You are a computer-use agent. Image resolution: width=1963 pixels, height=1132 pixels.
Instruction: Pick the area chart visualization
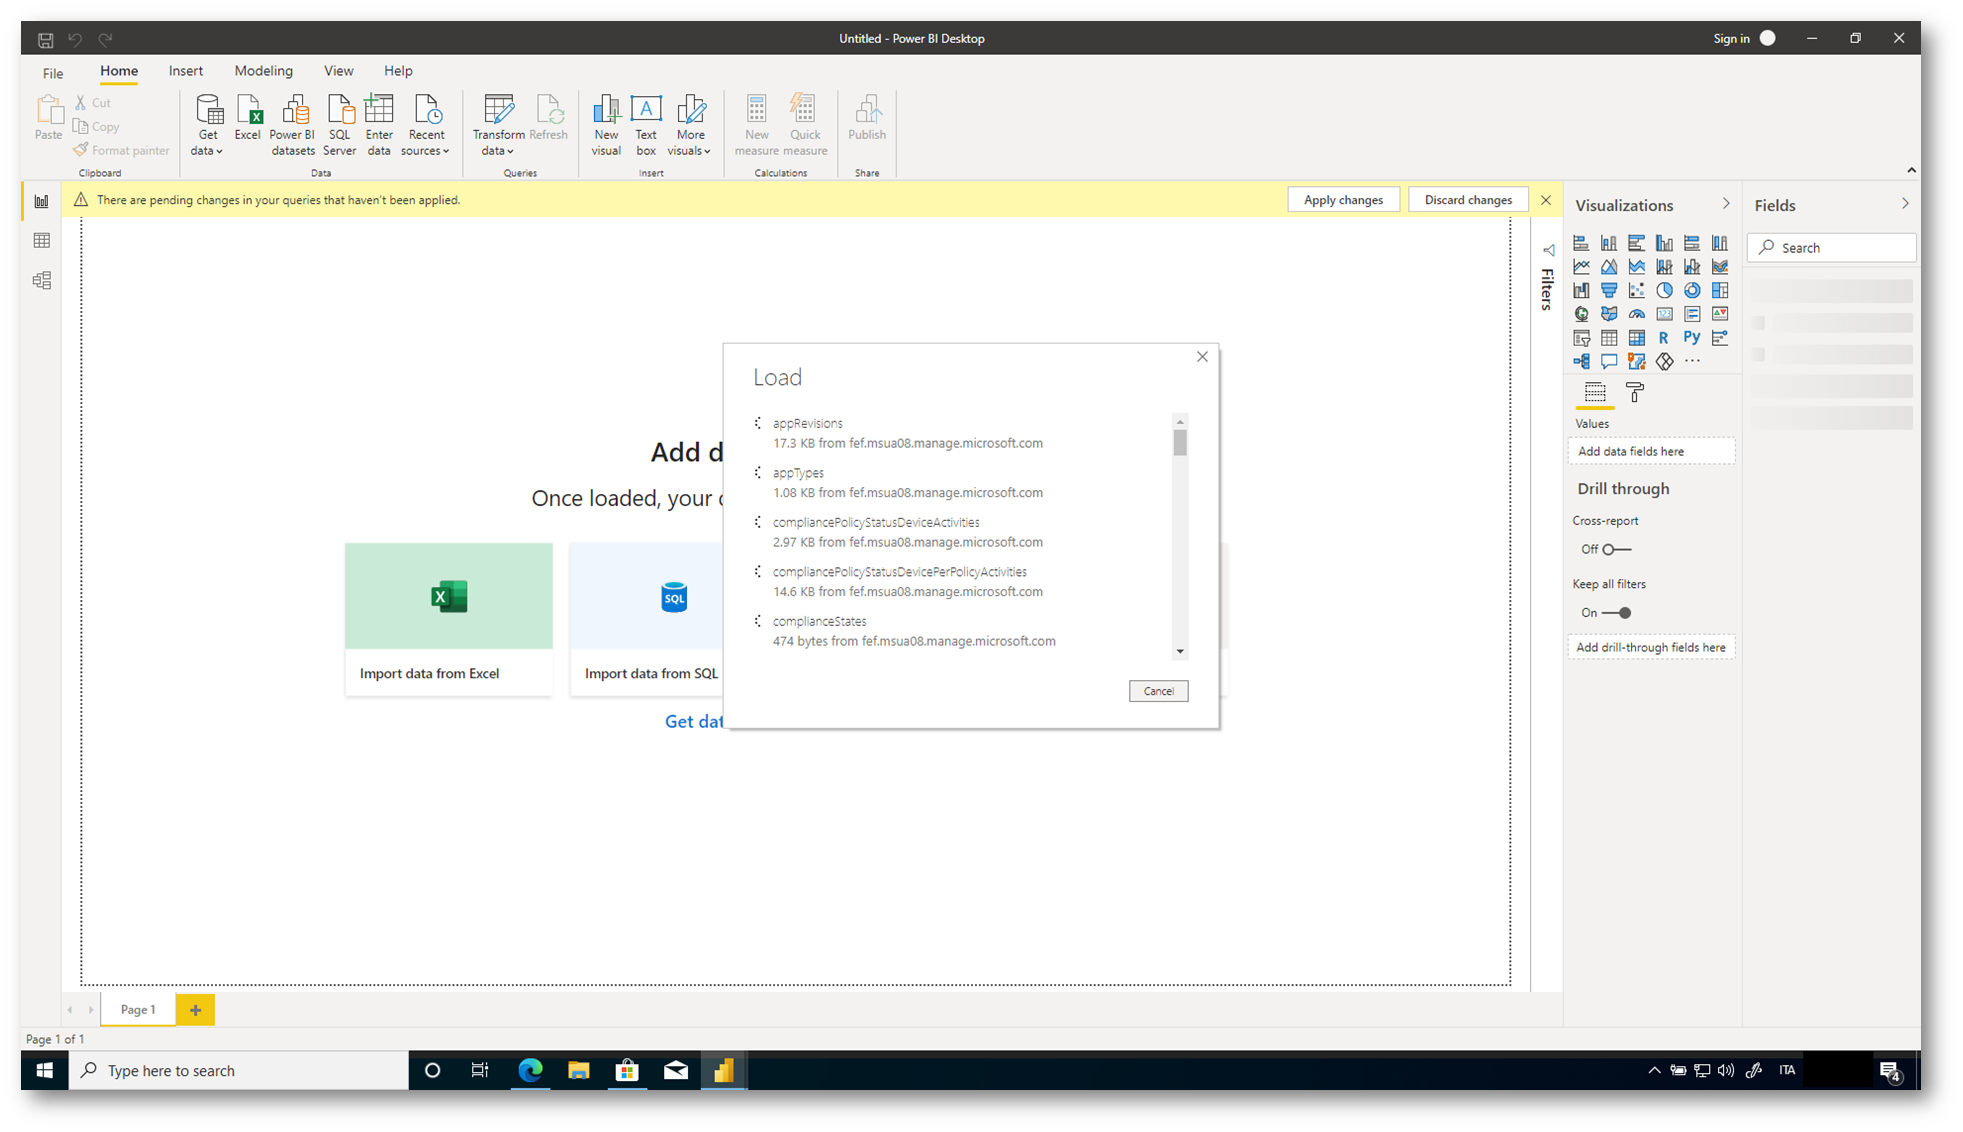click(1609, 267)
